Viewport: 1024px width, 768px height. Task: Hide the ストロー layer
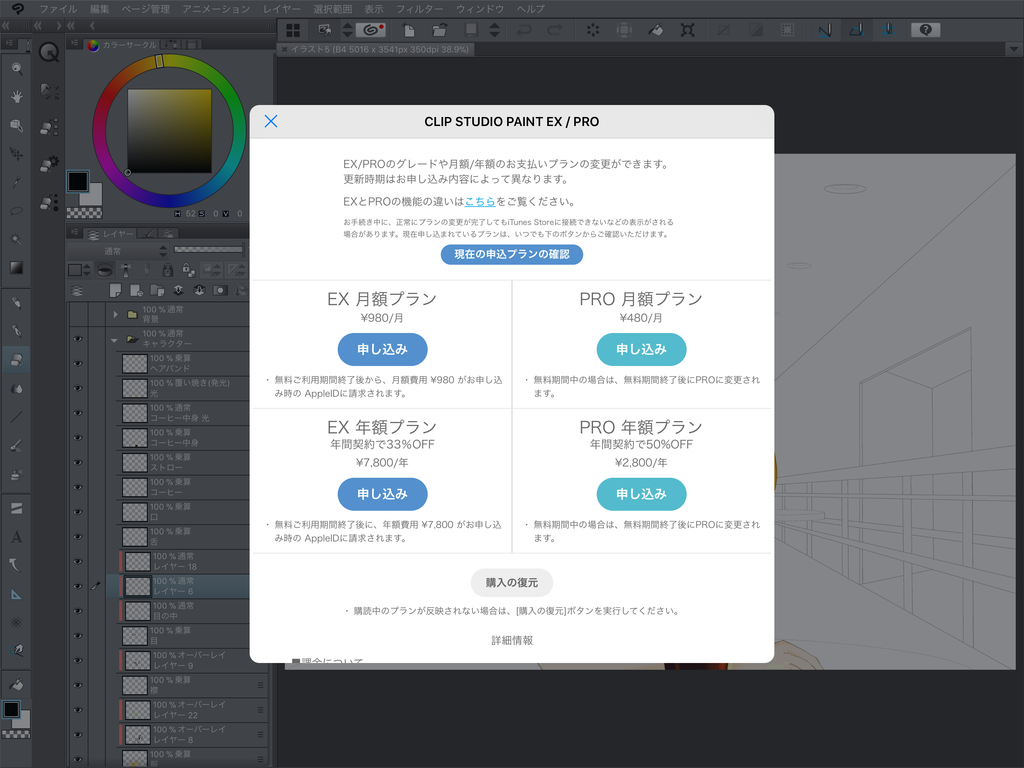pyautogui.click(x=78, y=462)
